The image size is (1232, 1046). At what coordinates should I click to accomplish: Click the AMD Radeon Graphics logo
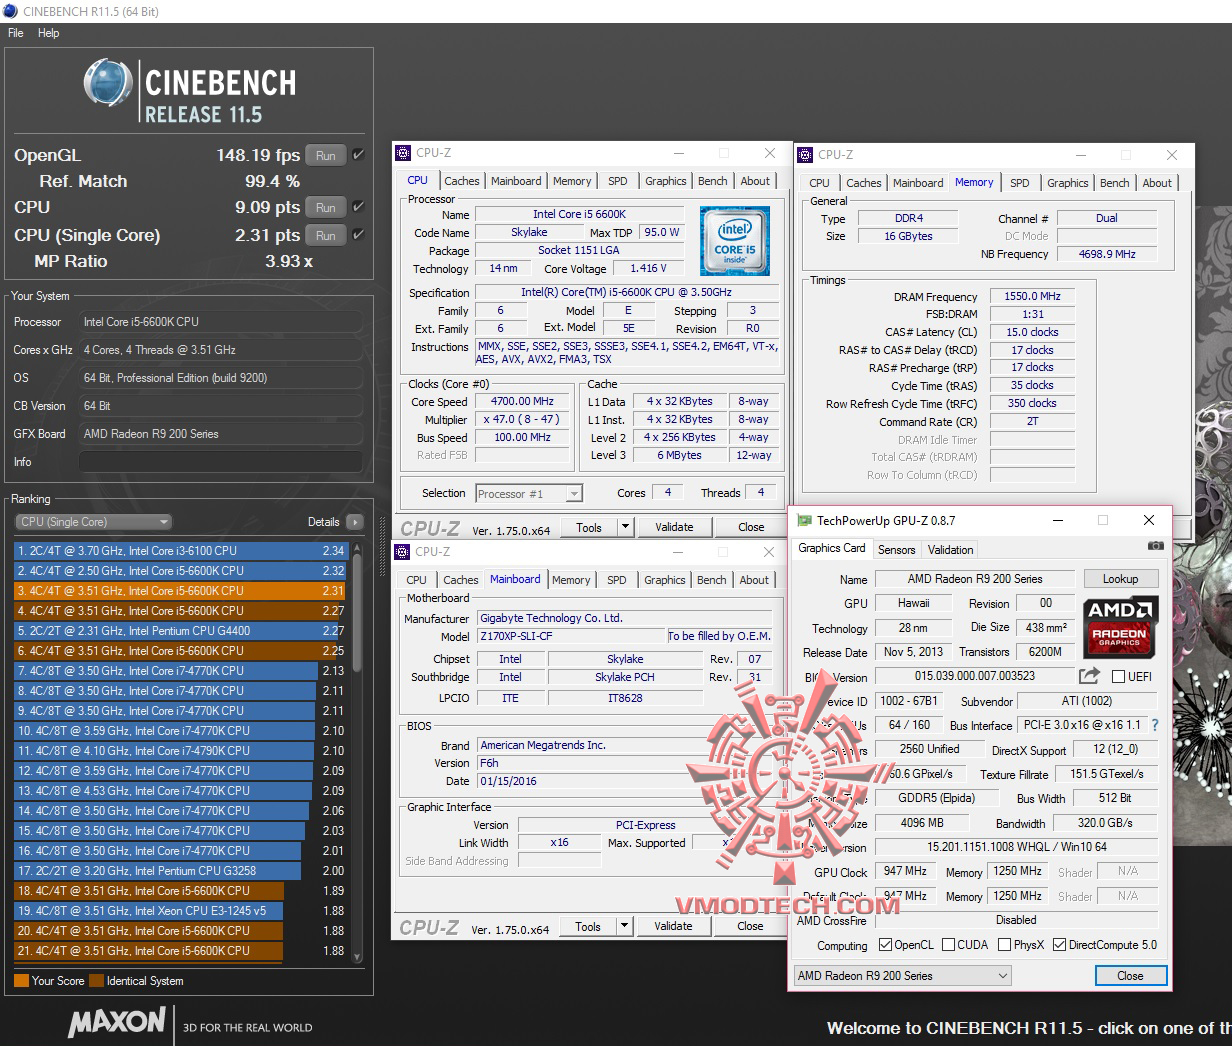(x=1120, y=627)
